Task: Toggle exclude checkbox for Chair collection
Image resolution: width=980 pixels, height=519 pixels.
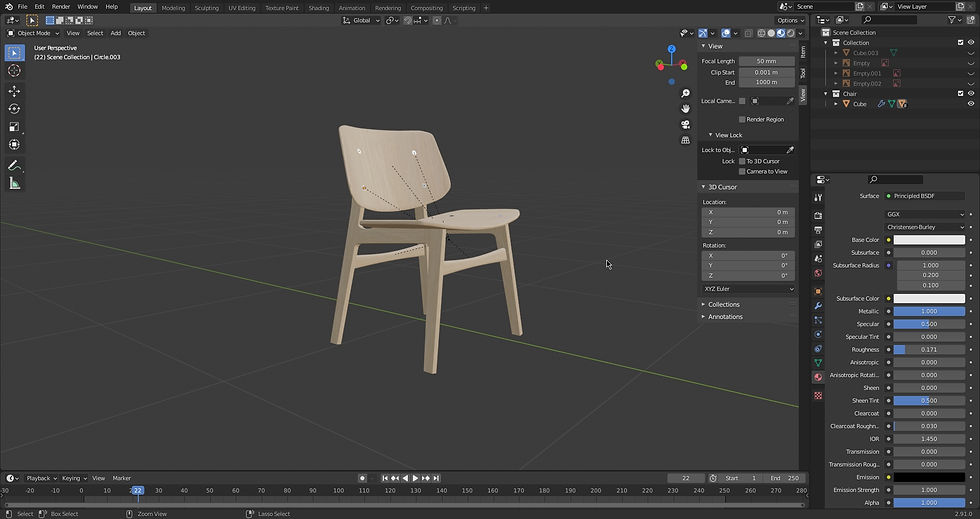Action: [x=961, y=94]
